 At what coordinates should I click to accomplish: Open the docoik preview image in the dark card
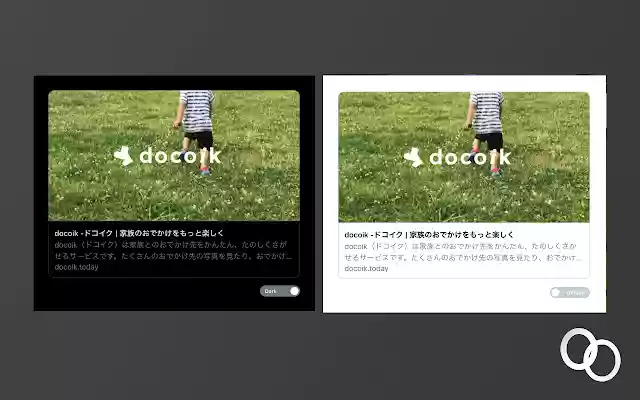coord(174,156)
